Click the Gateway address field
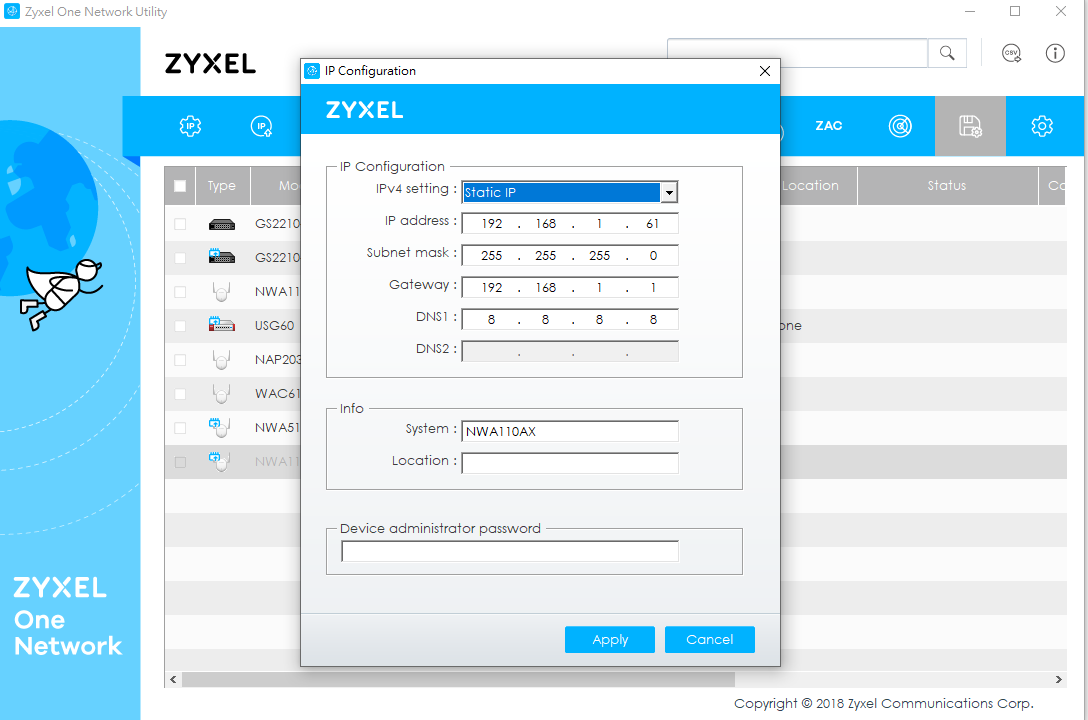 tap(570, 287)
